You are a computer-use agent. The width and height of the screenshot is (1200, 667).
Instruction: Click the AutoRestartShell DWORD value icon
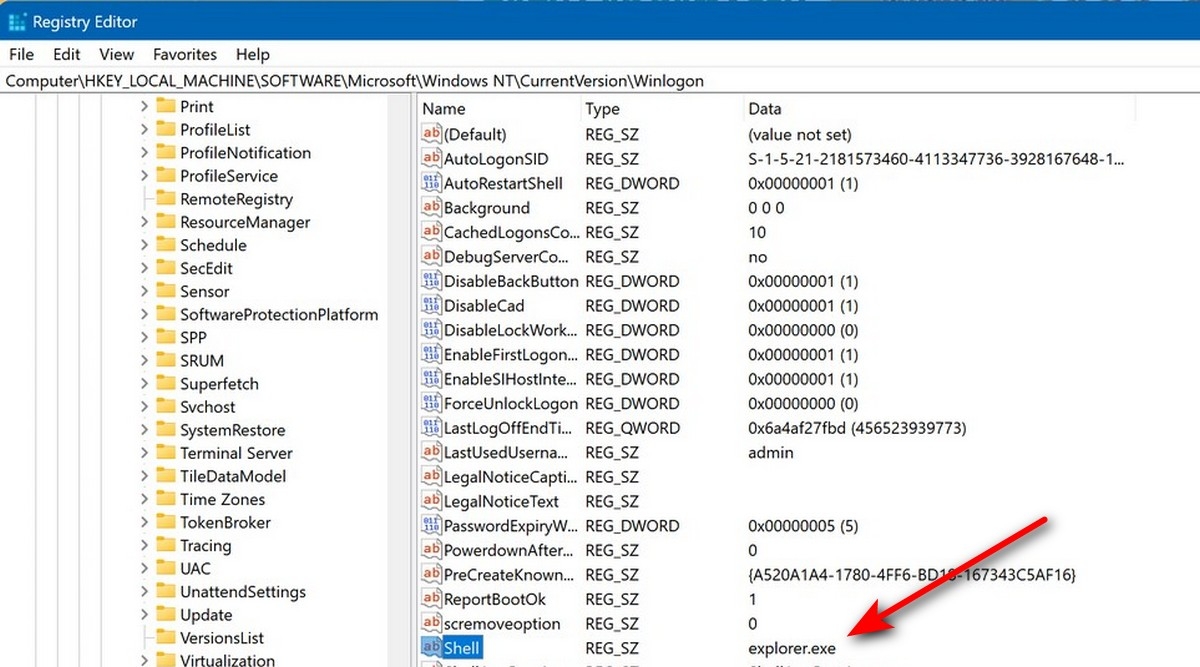(432, 183)
